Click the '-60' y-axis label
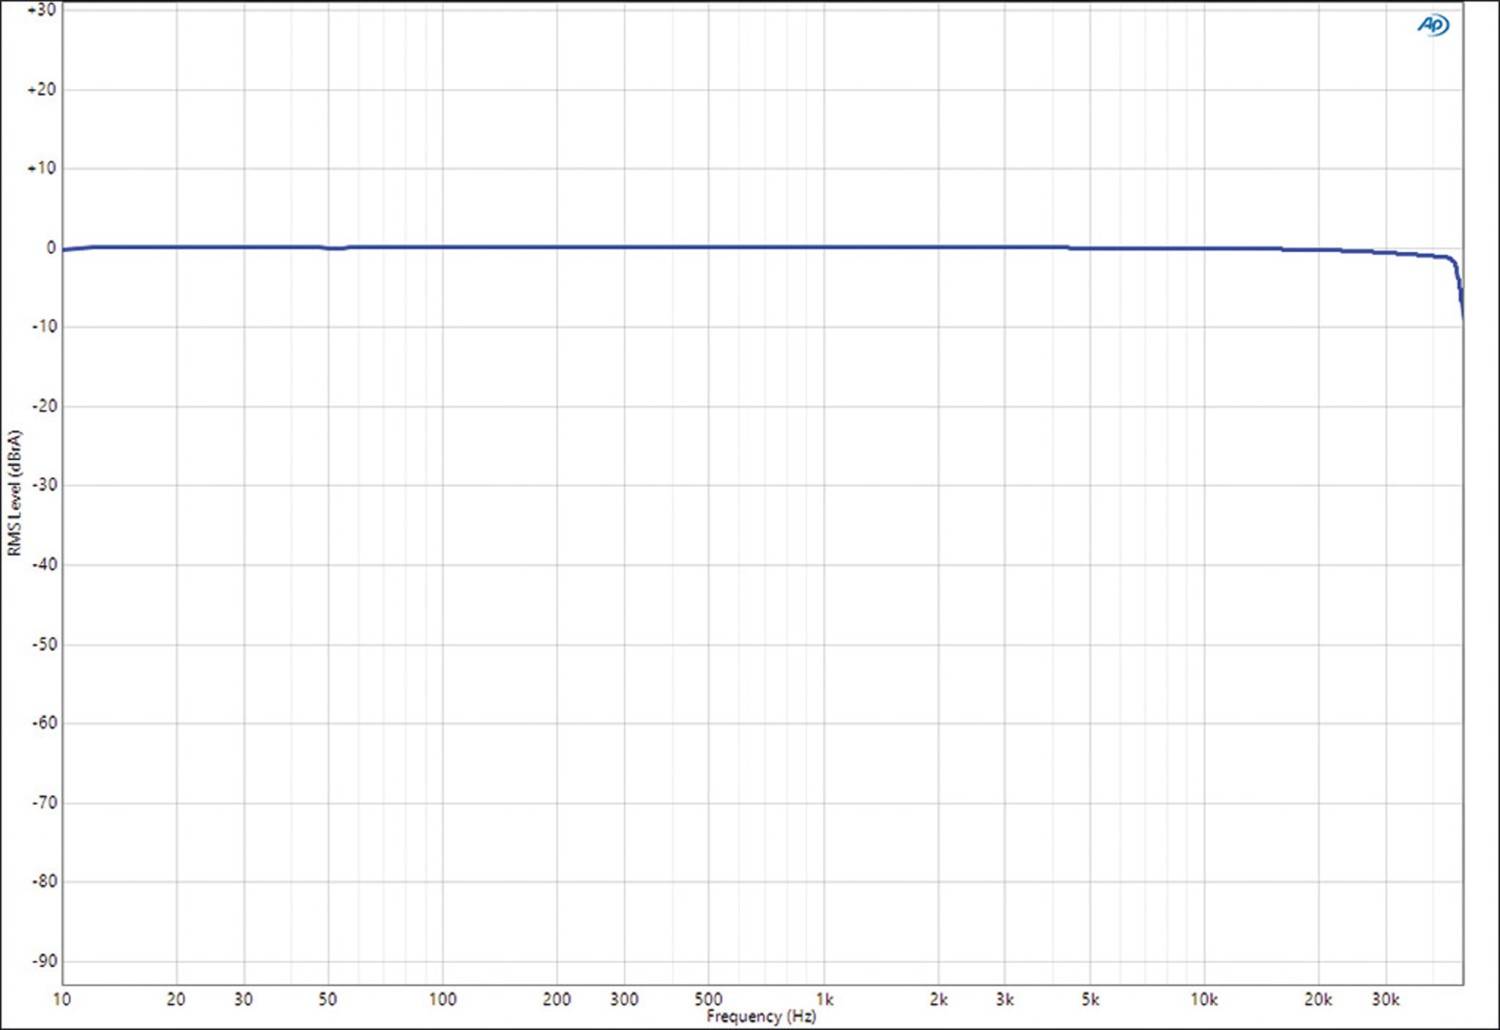This screenshot has height=1030, width=1500. 44,723
